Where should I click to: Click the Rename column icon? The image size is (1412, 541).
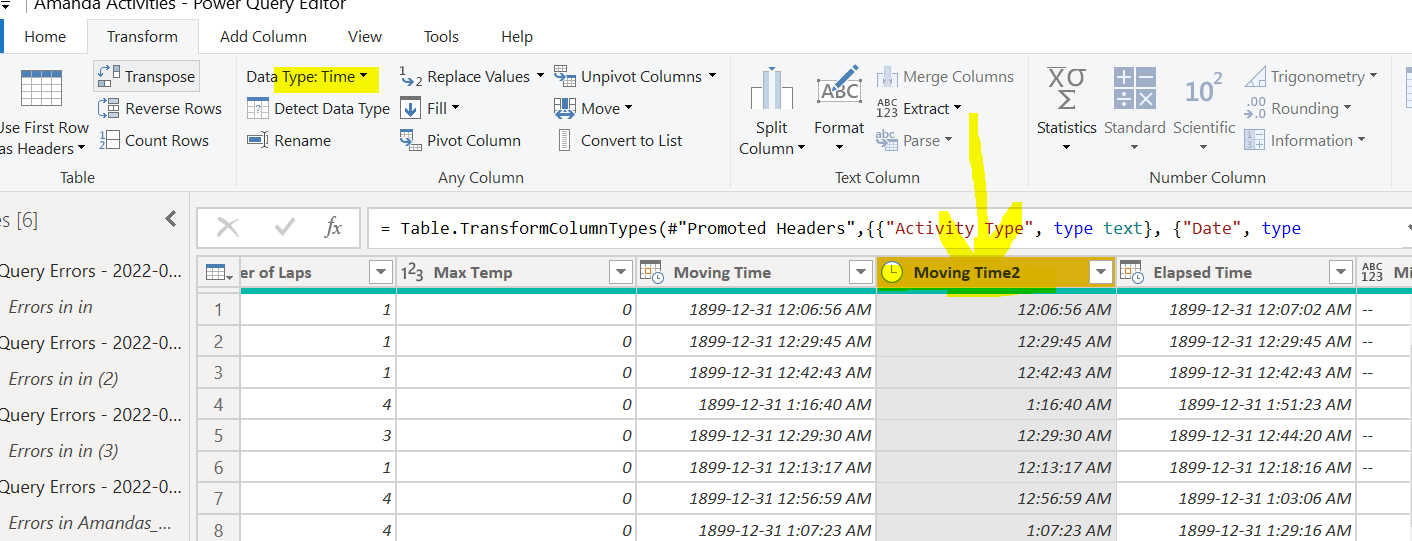pos(258,140)
